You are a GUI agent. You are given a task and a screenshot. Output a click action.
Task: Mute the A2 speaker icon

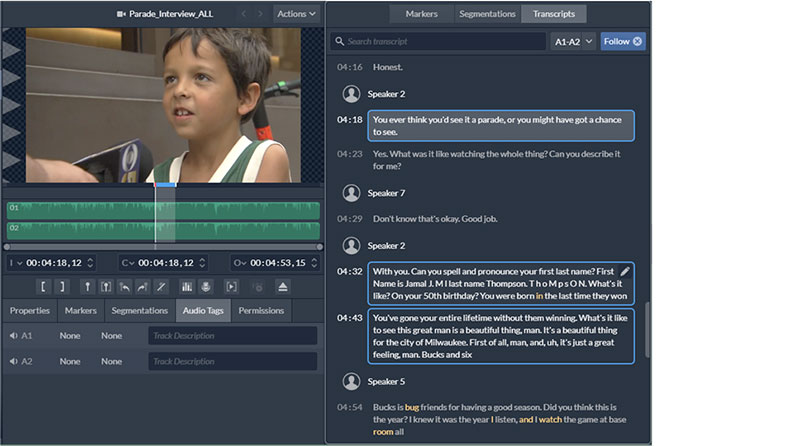[x=13, y=361]
